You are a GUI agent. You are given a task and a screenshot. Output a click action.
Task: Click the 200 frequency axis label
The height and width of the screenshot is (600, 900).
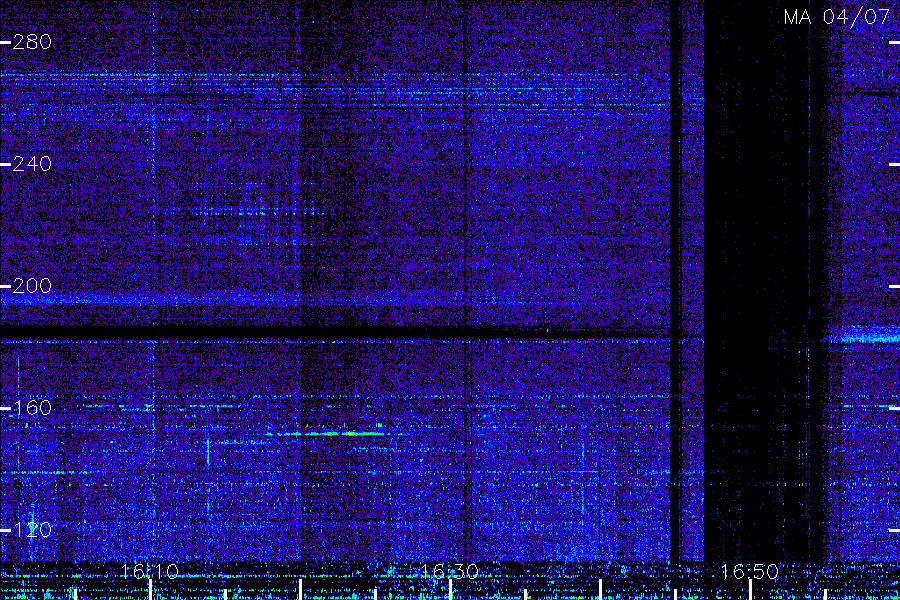click(32, 286)
